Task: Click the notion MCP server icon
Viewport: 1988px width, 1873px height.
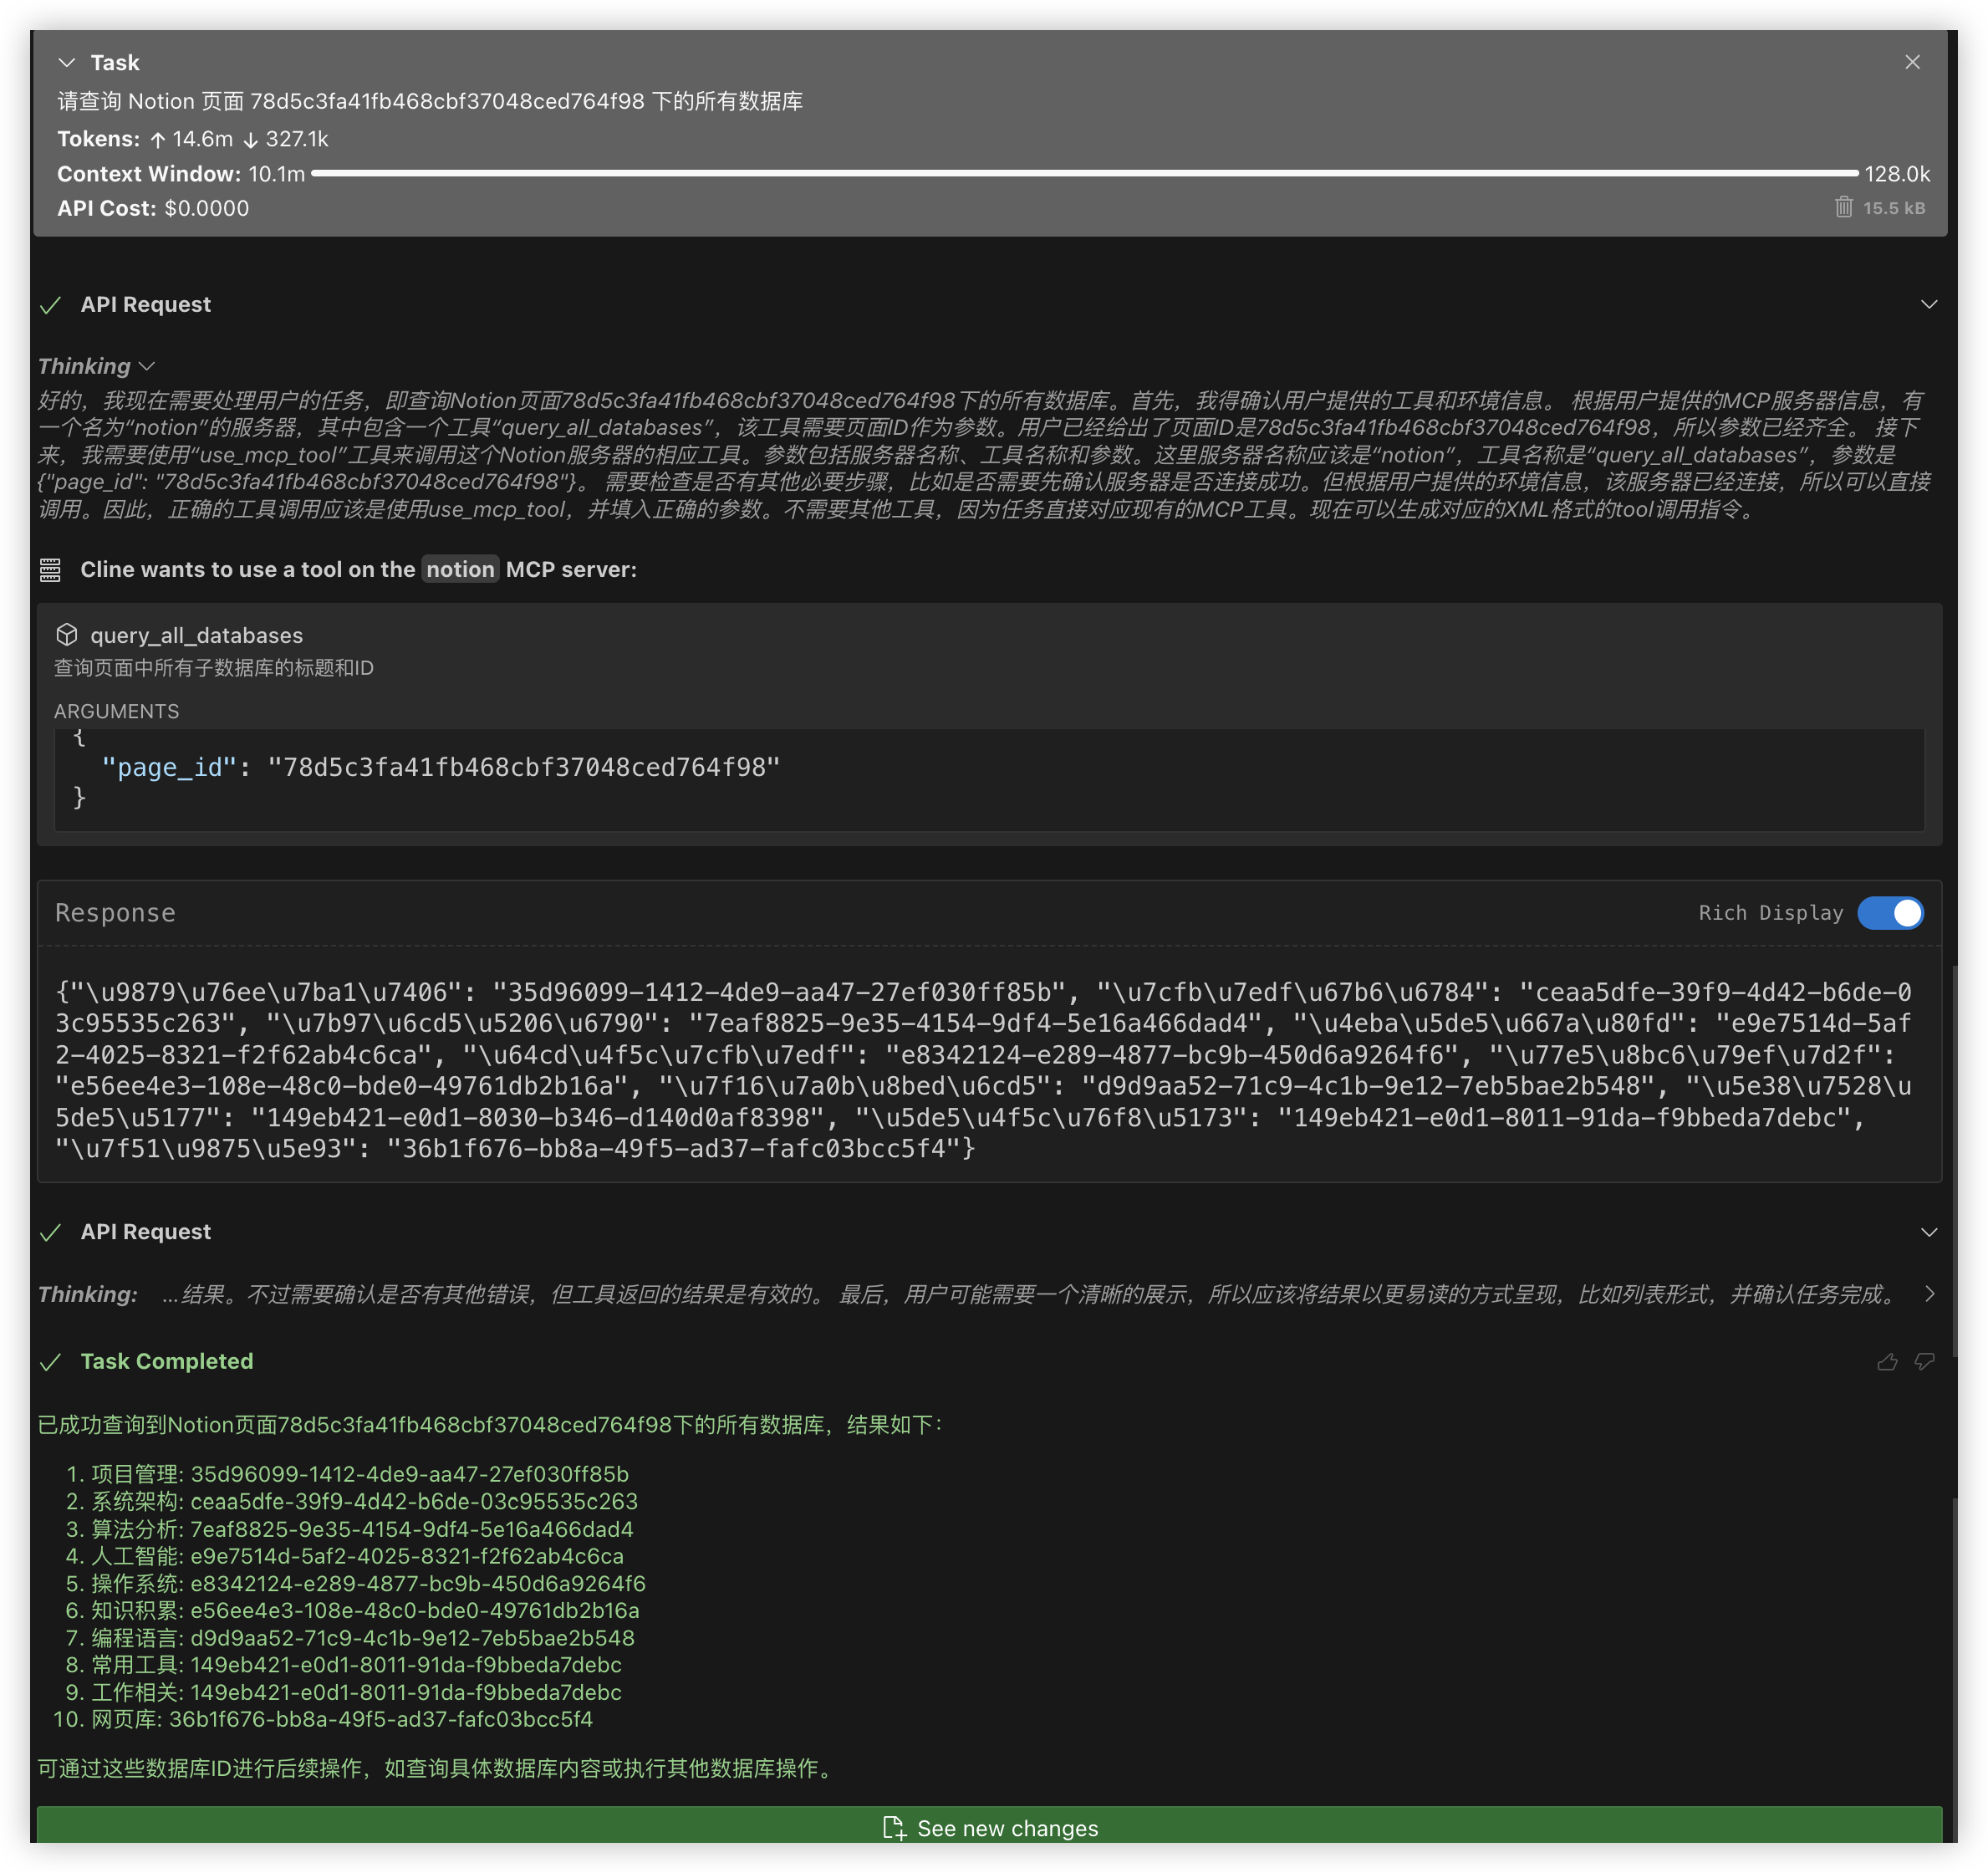Action: [x=50, y=570]
